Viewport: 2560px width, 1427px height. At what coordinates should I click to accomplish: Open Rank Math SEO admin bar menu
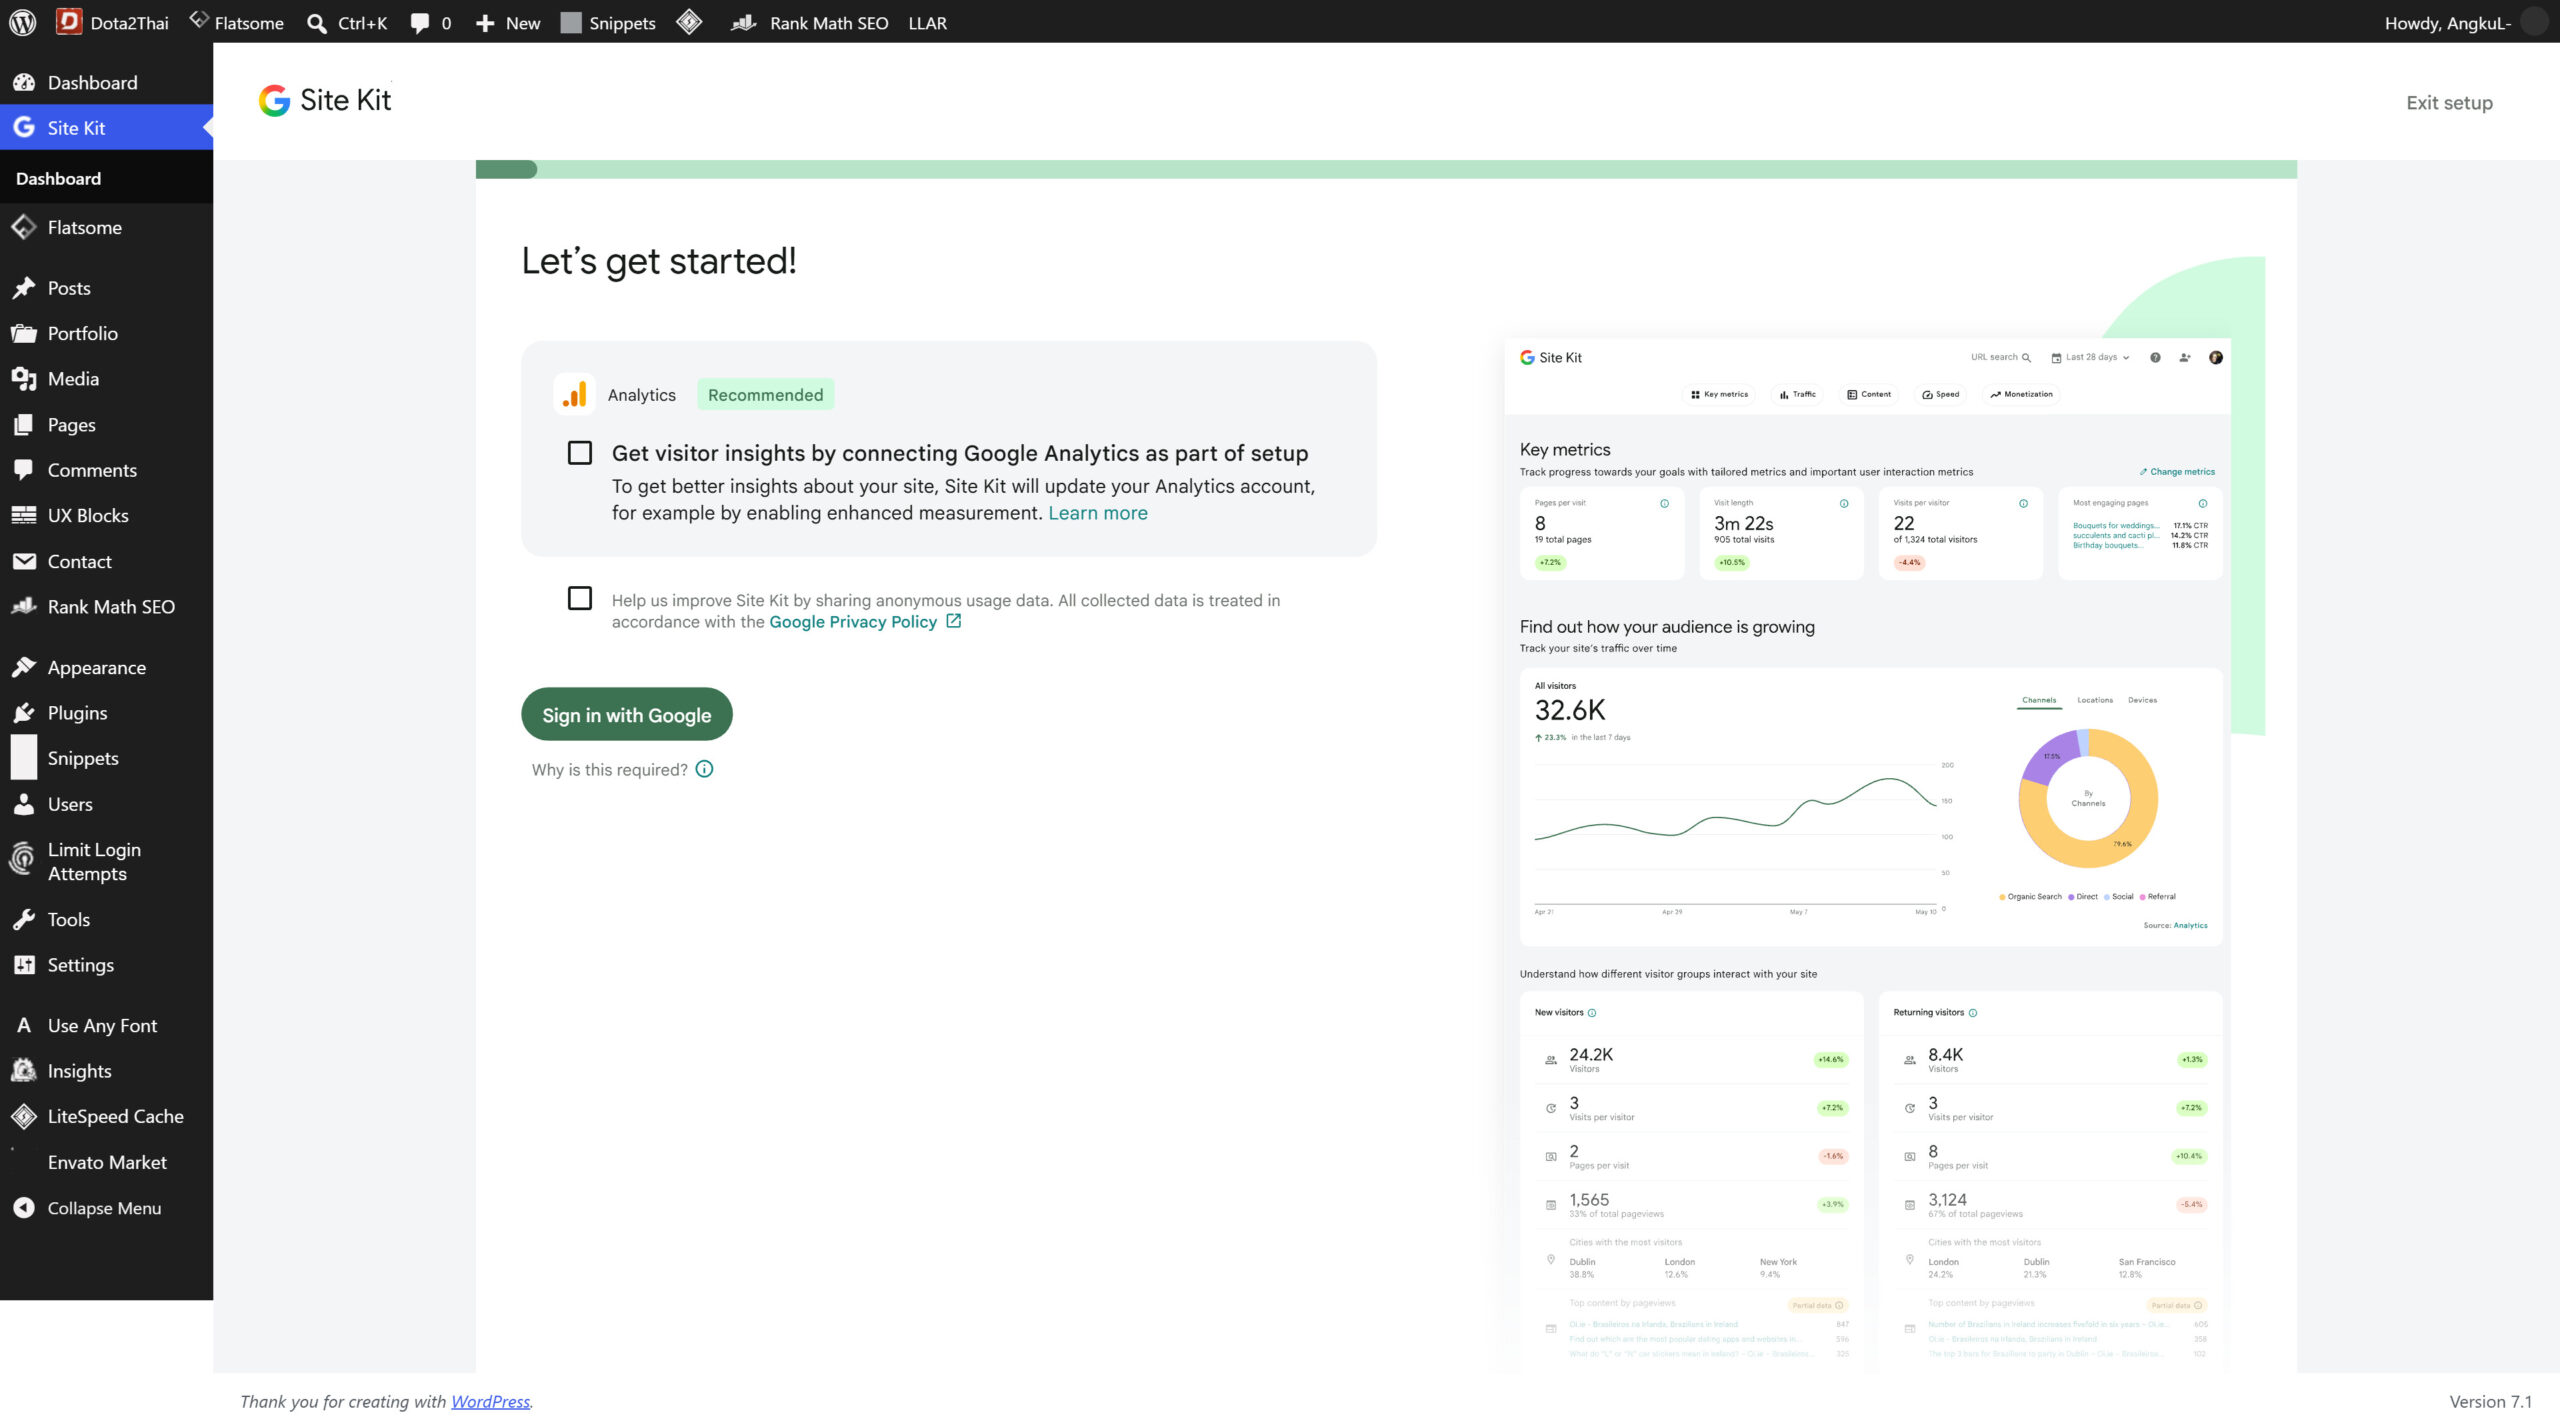pyautogui.click(x=809, y=22)
